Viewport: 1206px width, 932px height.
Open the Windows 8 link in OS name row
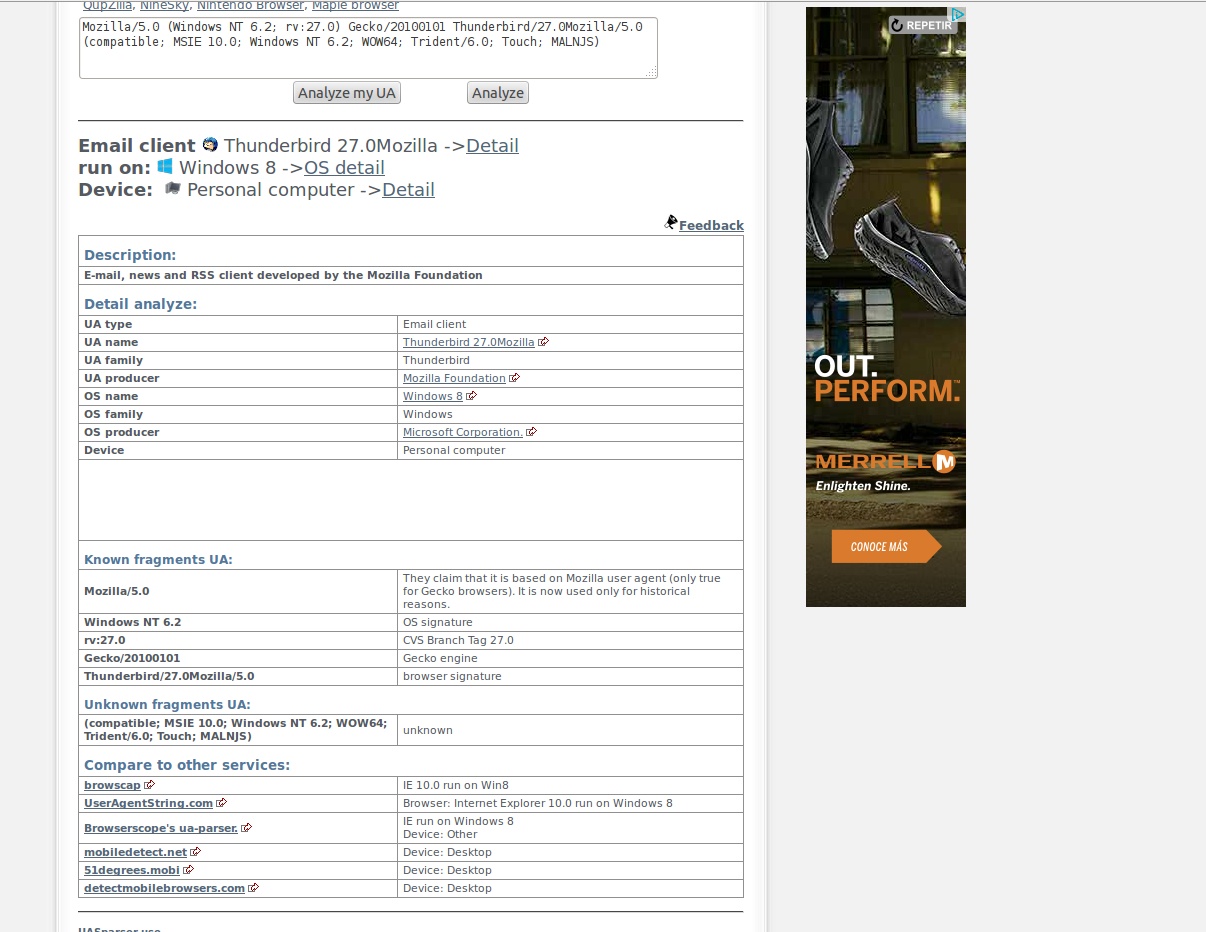point(433,396)
